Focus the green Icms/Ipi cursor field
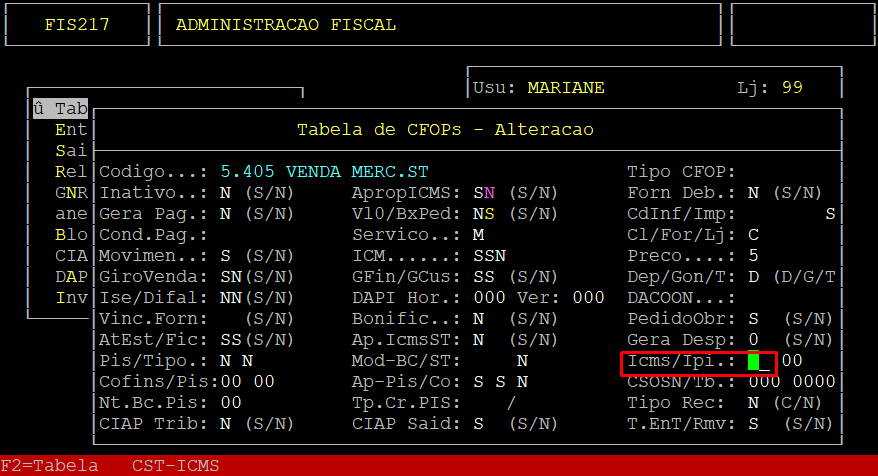Screen dimensions: 878x476 [x=754, y=361]
